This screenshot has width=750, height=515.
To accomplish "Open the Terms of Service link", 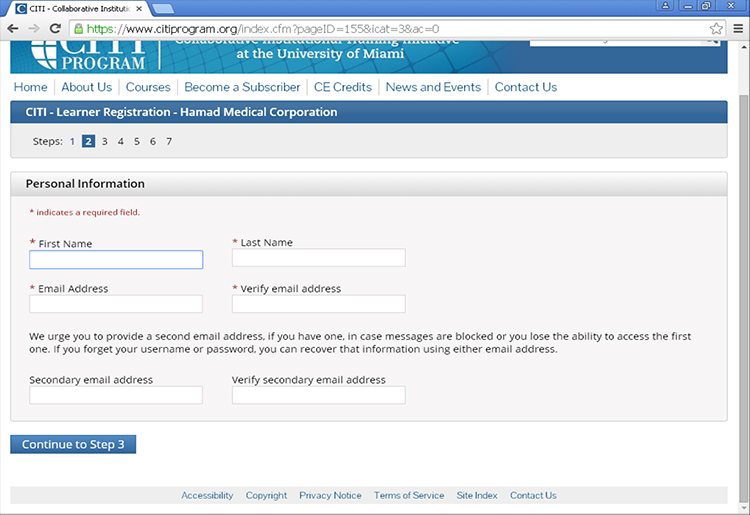I will click(x=409, y=495).
